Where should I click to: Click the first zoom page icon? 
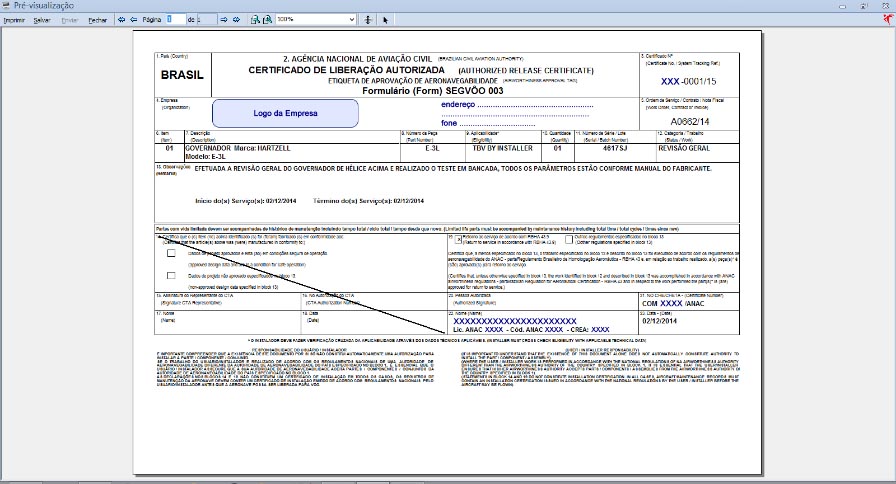255,19
